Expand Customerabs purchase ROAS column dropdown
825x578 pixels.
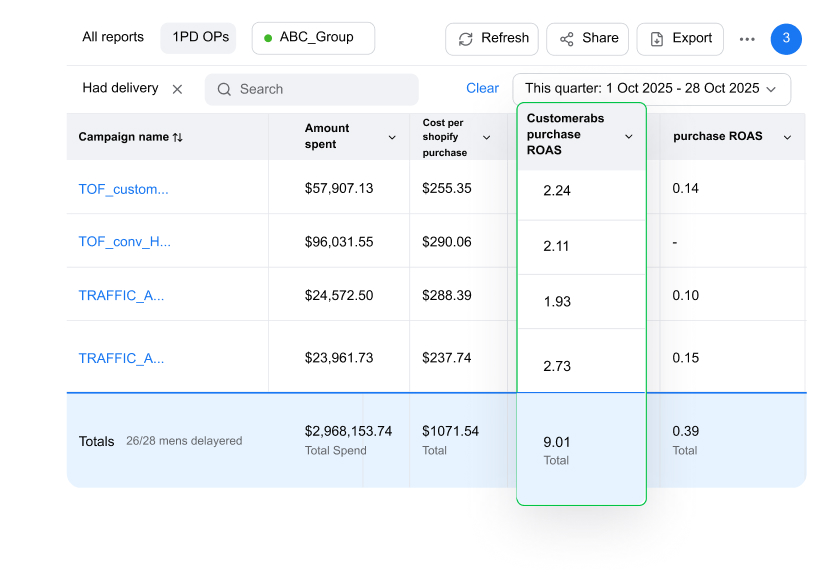point(629,137)
